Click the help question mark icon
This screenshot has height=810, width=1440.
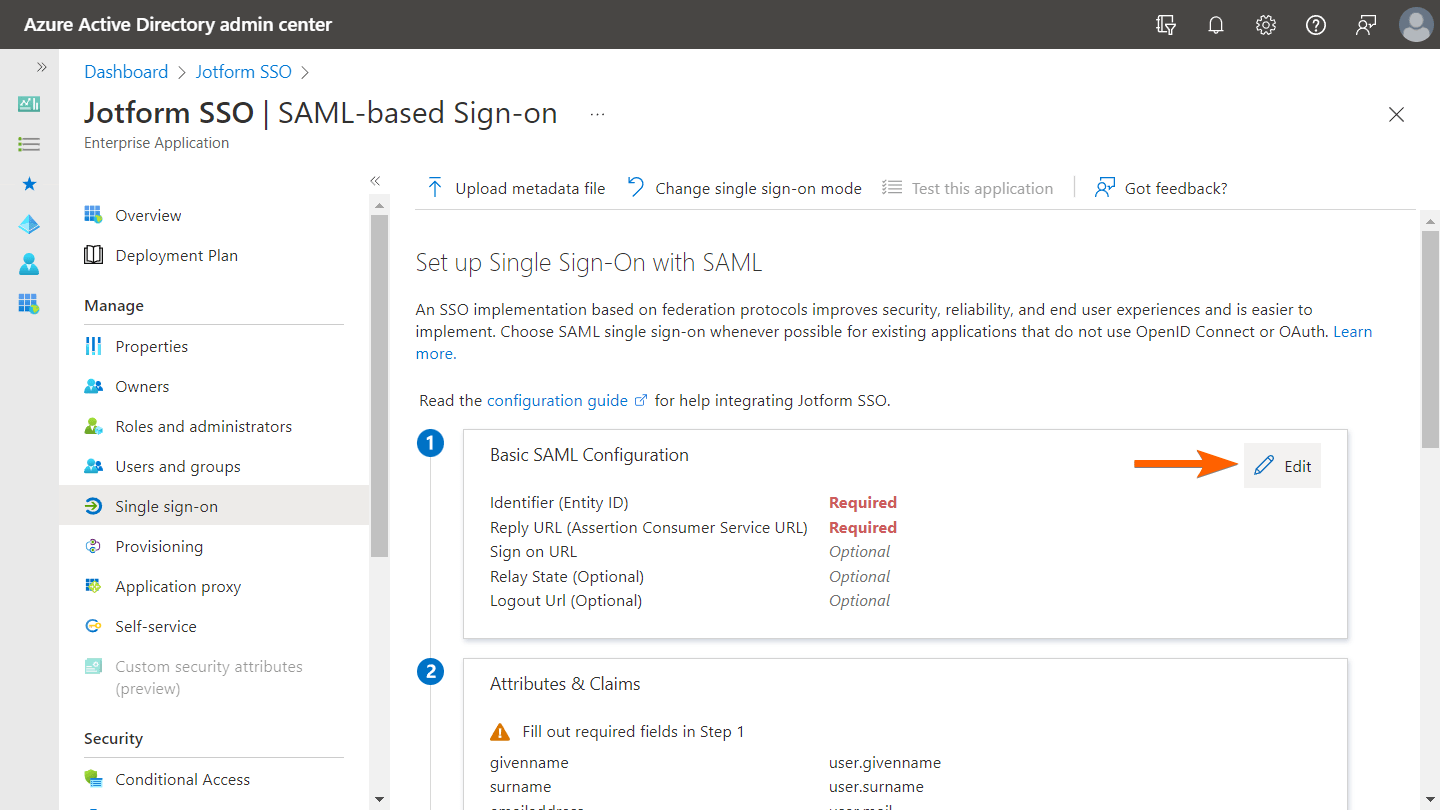pyautogui.click(x=1316, y=25)
